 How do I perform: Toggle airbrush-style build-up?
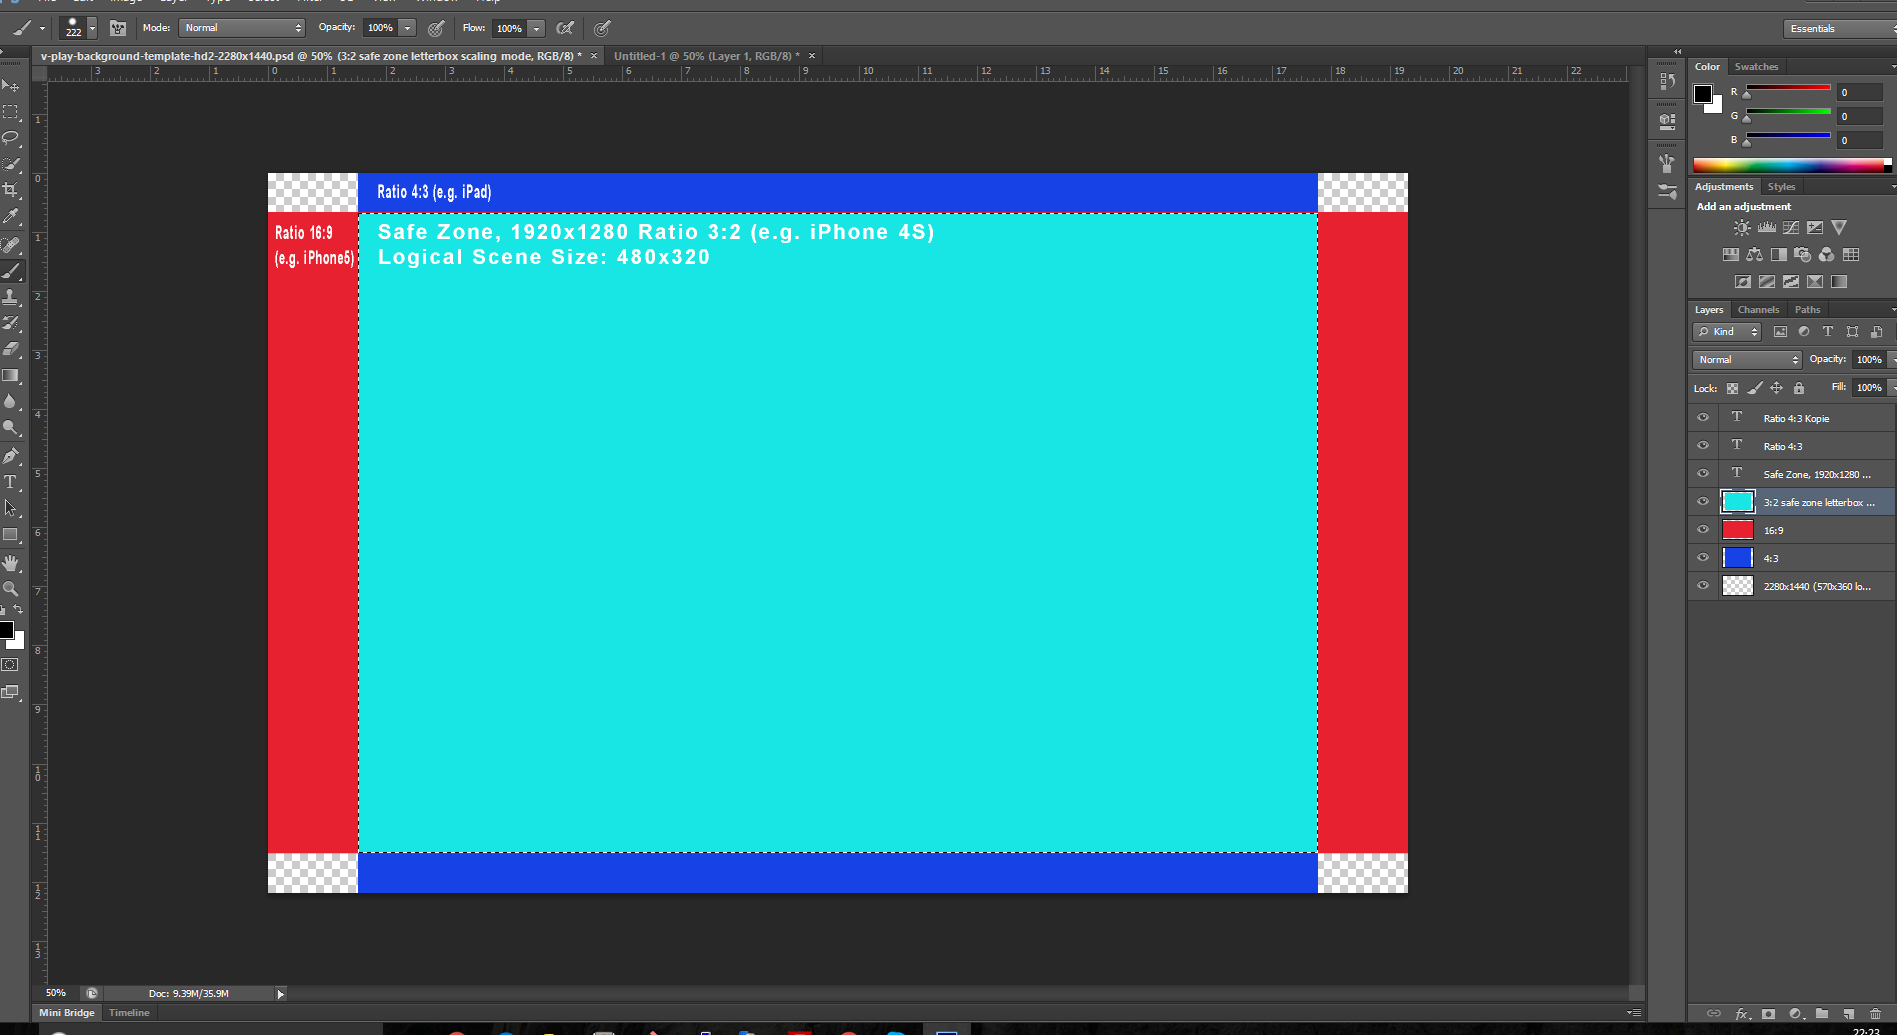click(x=565, y=28)
